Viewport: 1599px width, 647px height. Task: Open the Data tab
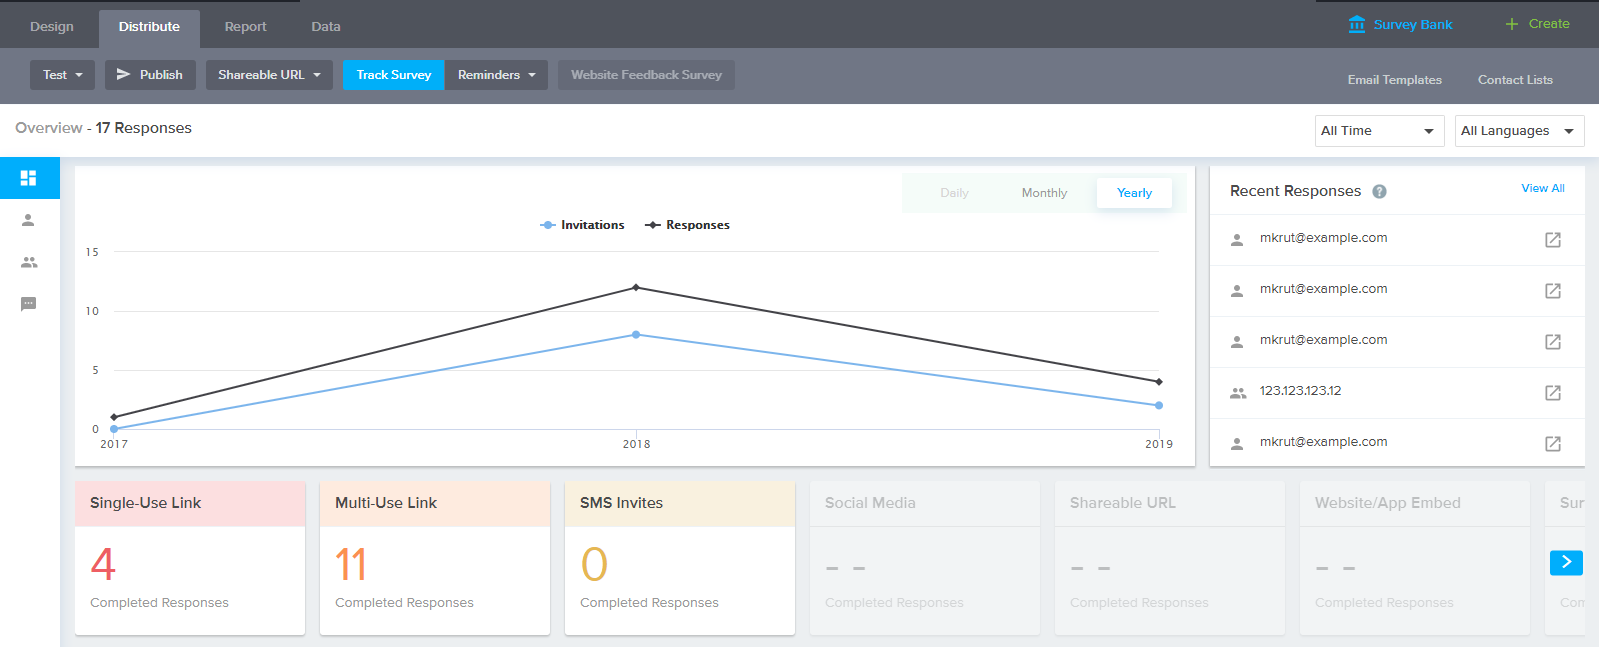(x=326, y=27)
